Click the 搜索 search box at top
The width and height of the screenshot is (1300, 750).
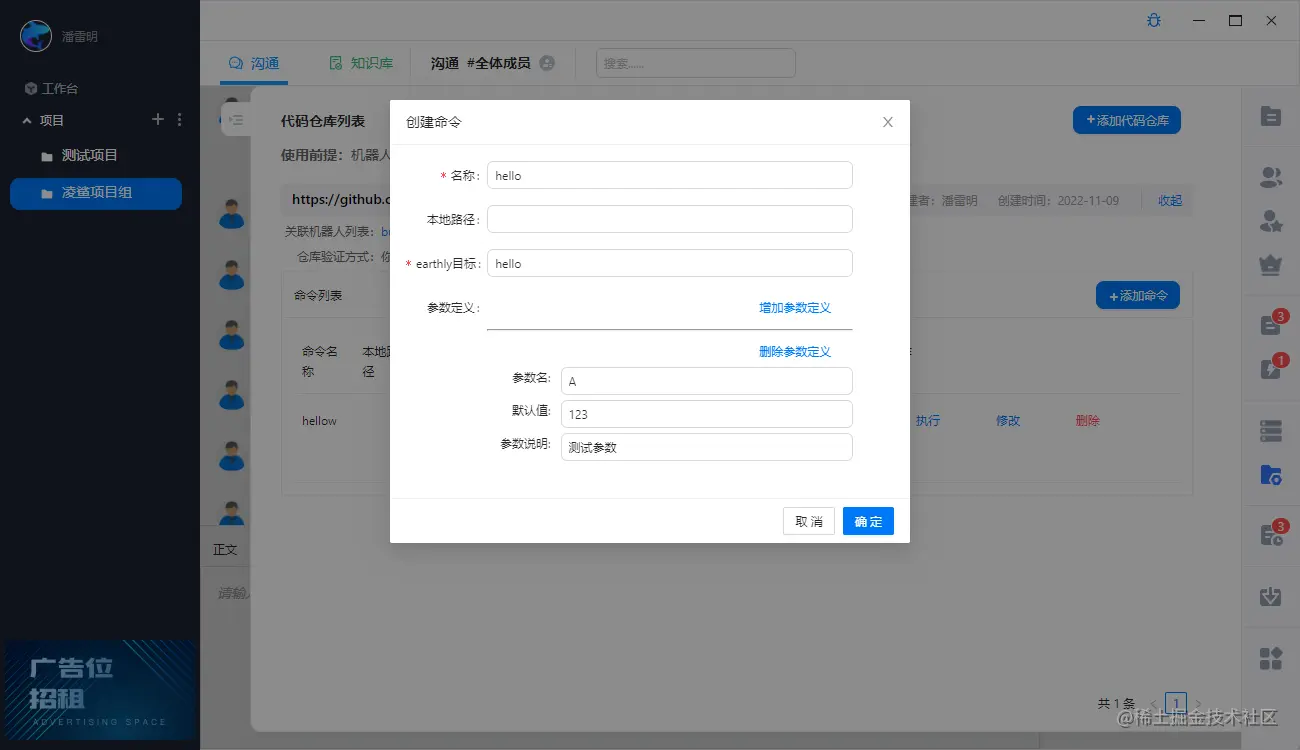coord(696,63)
